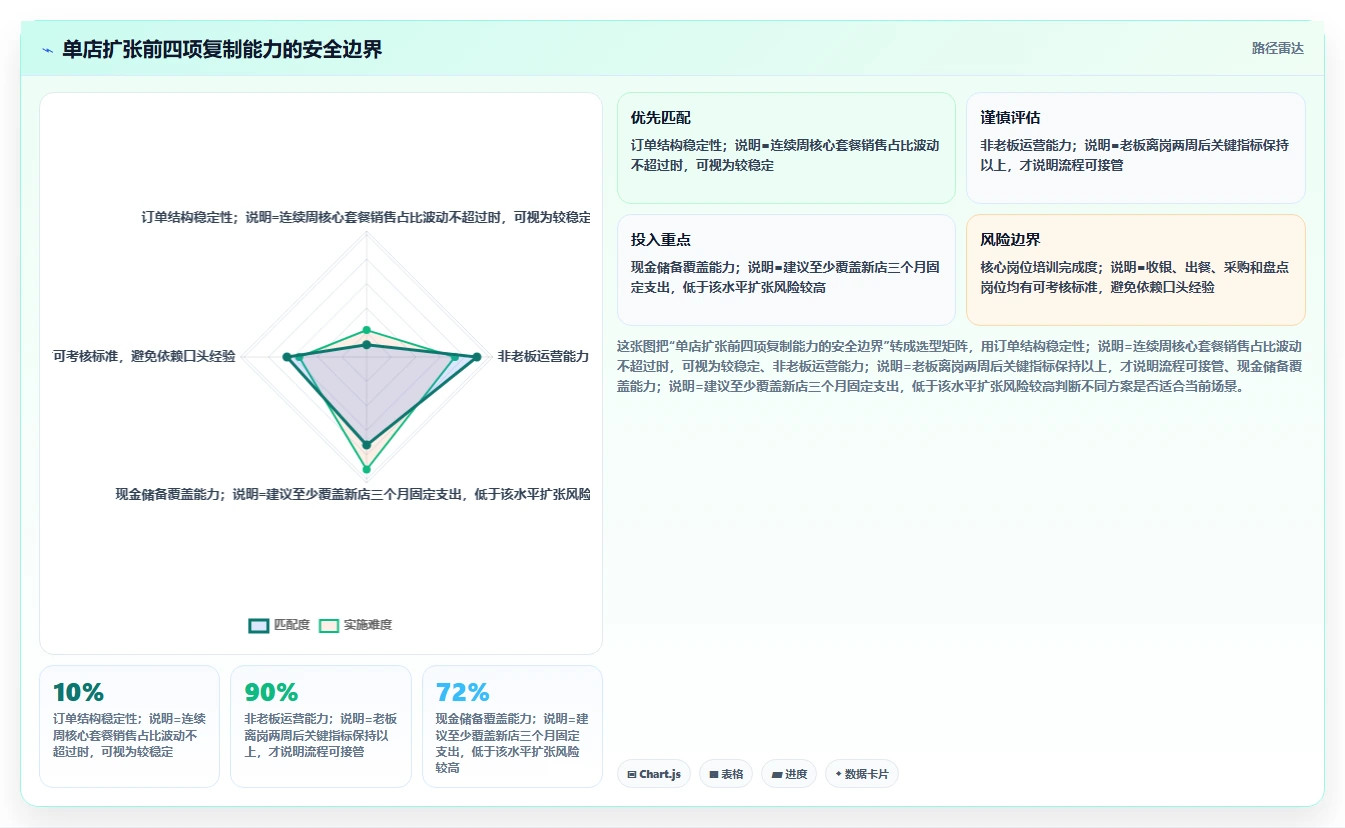Click the 路径雷达 label in the header

[1277, 48]
